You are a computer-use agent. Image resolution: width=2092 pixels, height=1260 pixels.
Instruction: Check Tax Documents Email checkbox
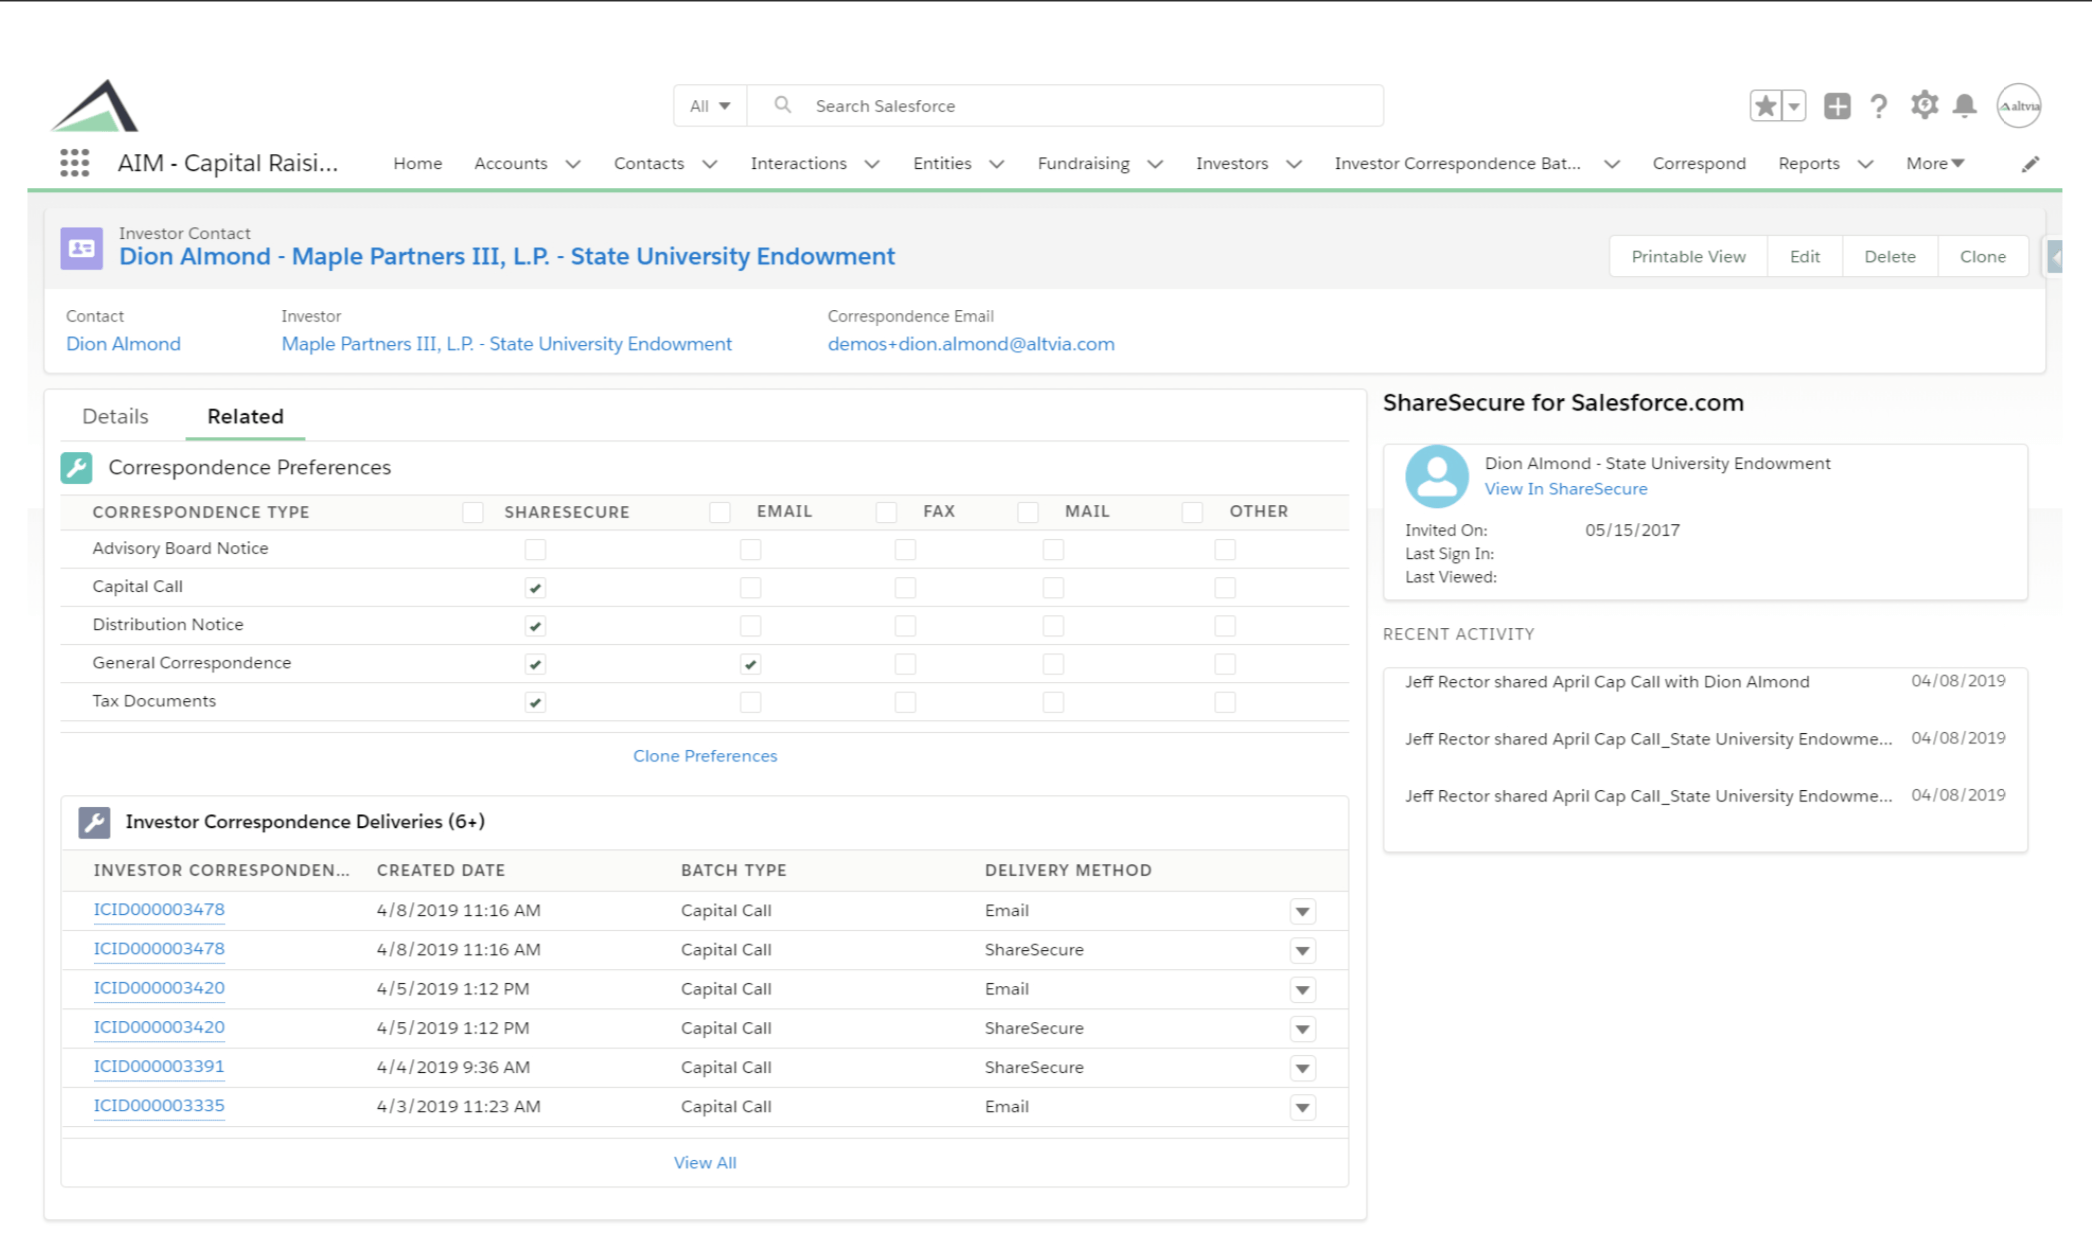click(x=750, y=702)
